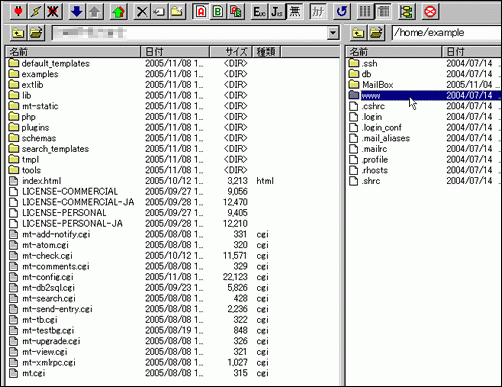Click the Disconnect icon with crossed plug
The width and height of the screenshot is (502, 387).
[53, 12]
